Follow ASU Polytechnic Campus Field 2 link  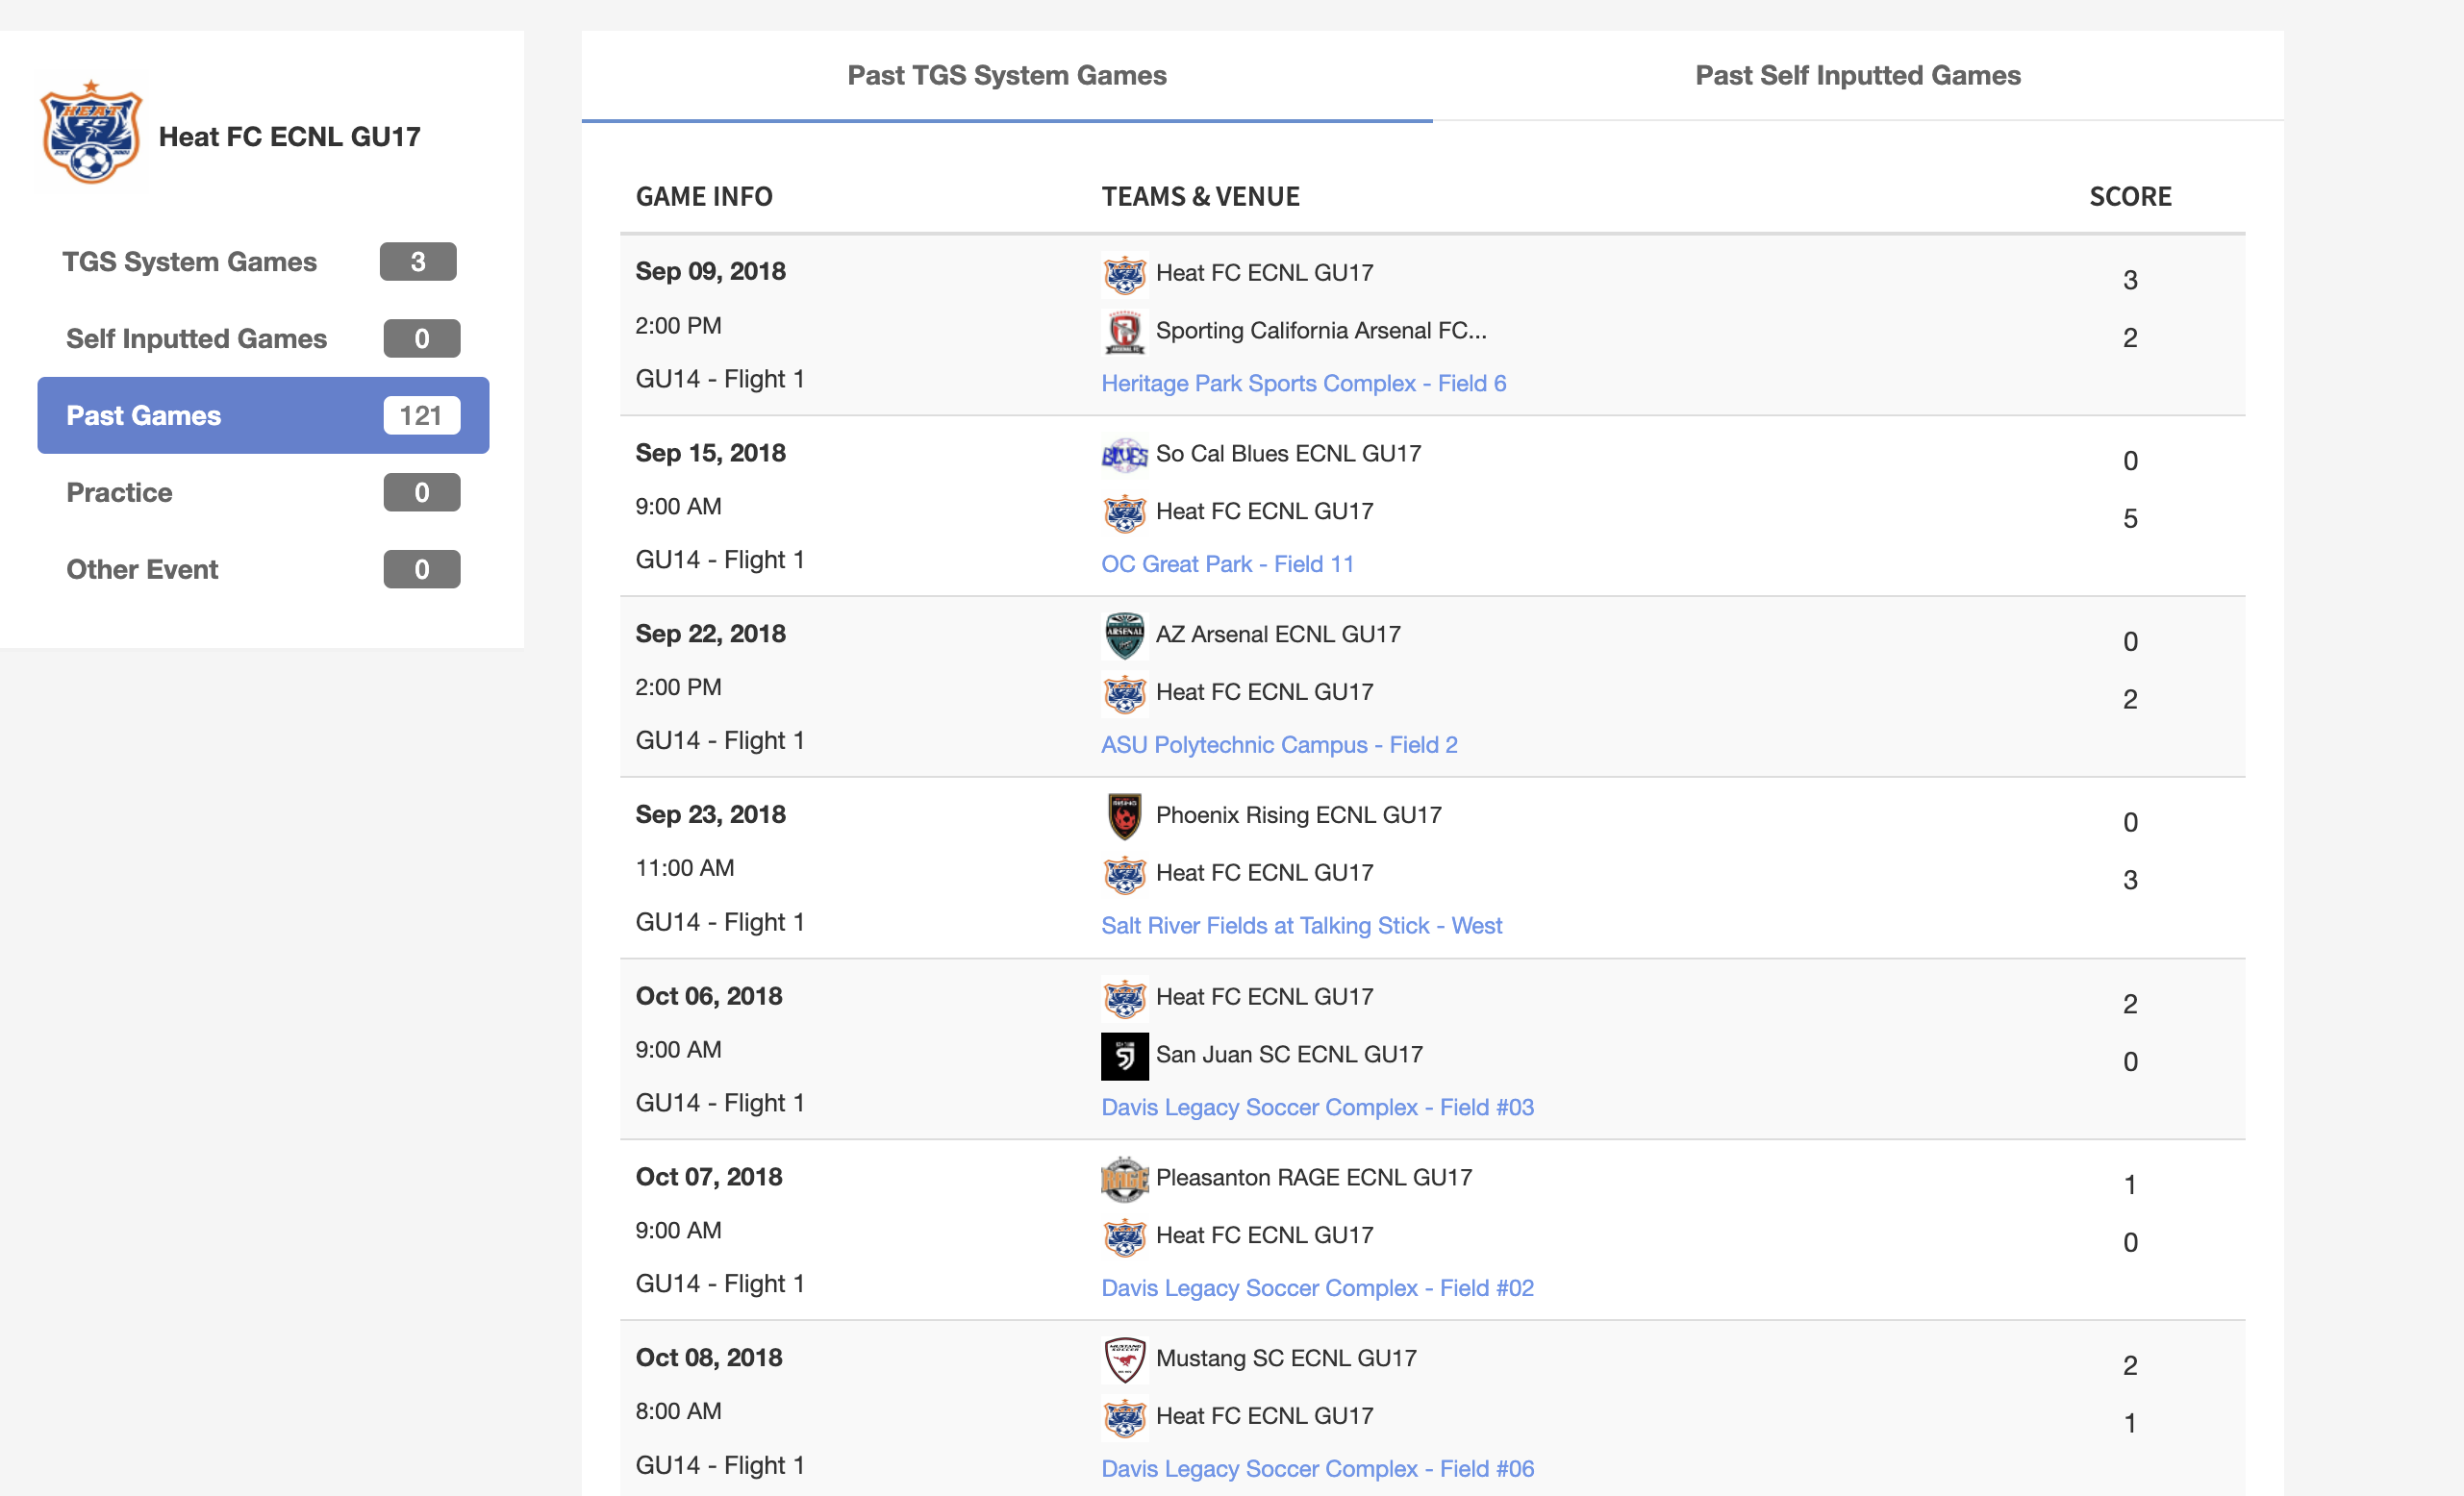tap(1278, 745)
